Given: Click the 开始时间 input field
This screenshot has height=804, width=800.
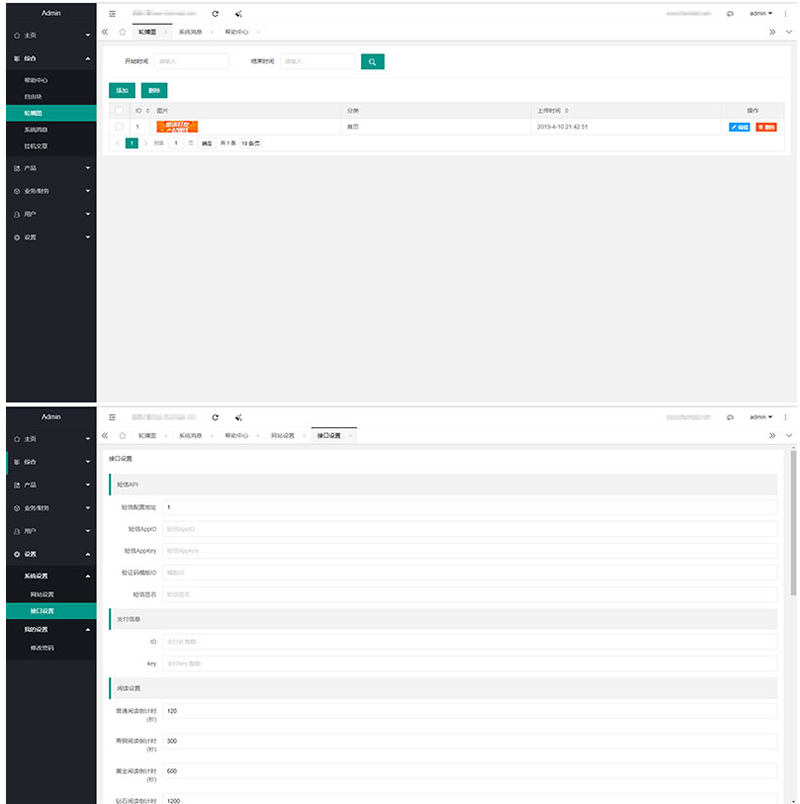Looking at the screenshot, I should point(190,61).
